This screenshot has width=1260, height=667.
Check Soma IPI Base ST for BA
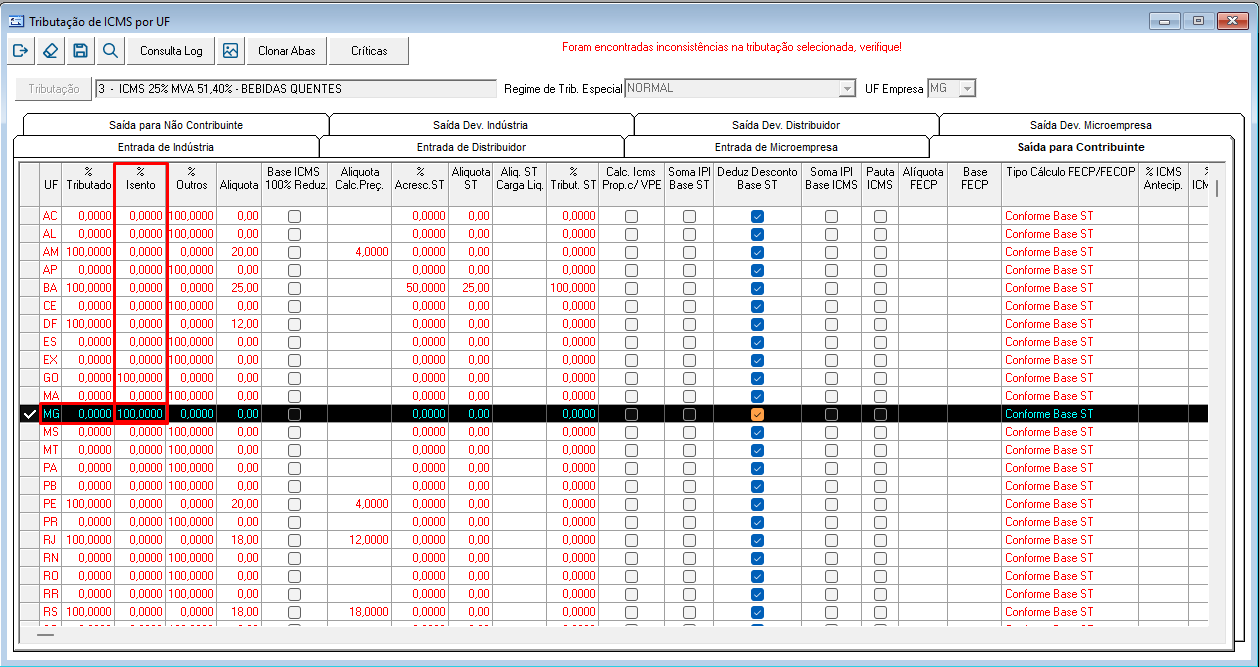(x=689, y=288)
